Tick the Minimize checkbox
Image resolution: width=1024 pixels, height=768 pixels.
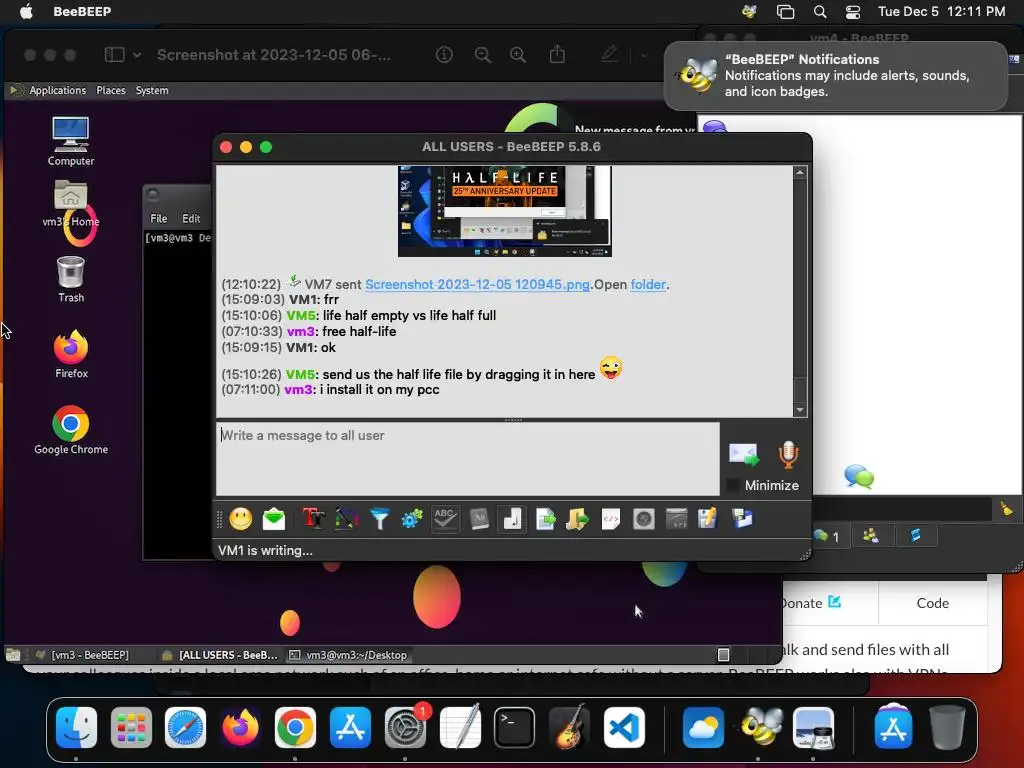(x=733, y=485)
